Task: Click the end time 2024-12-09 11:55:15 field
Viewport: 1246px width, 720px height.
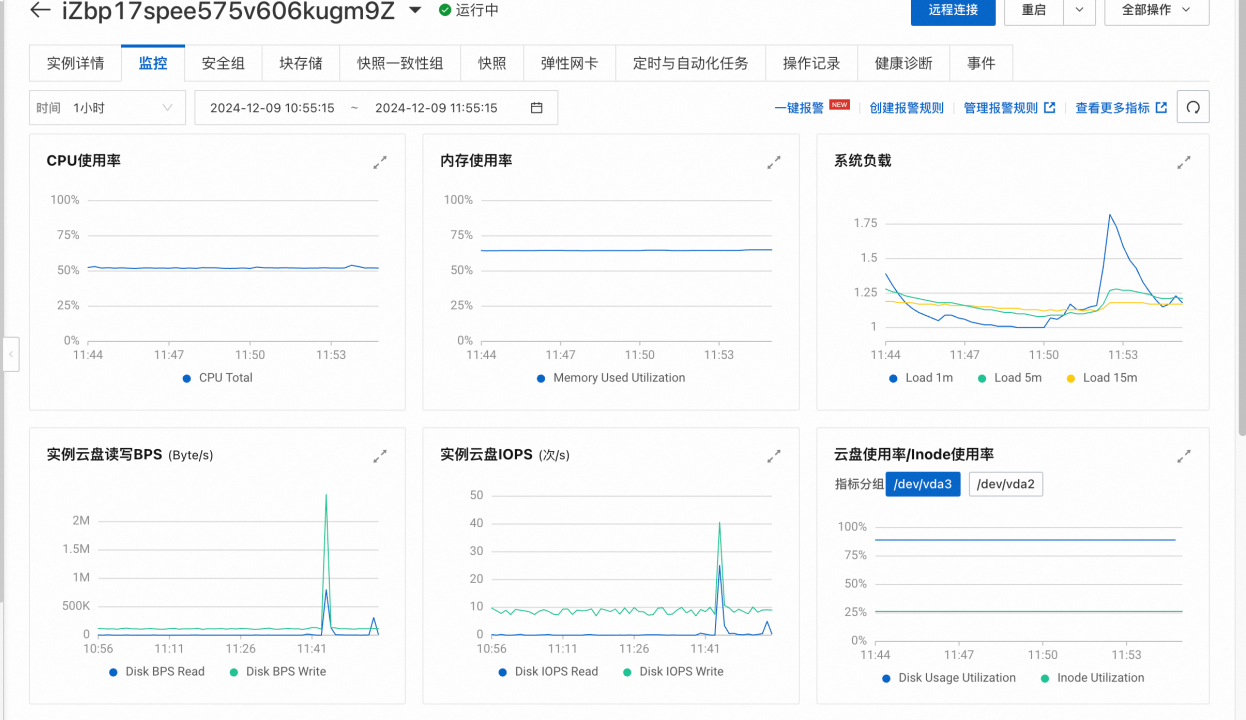Action: (436, 108)
